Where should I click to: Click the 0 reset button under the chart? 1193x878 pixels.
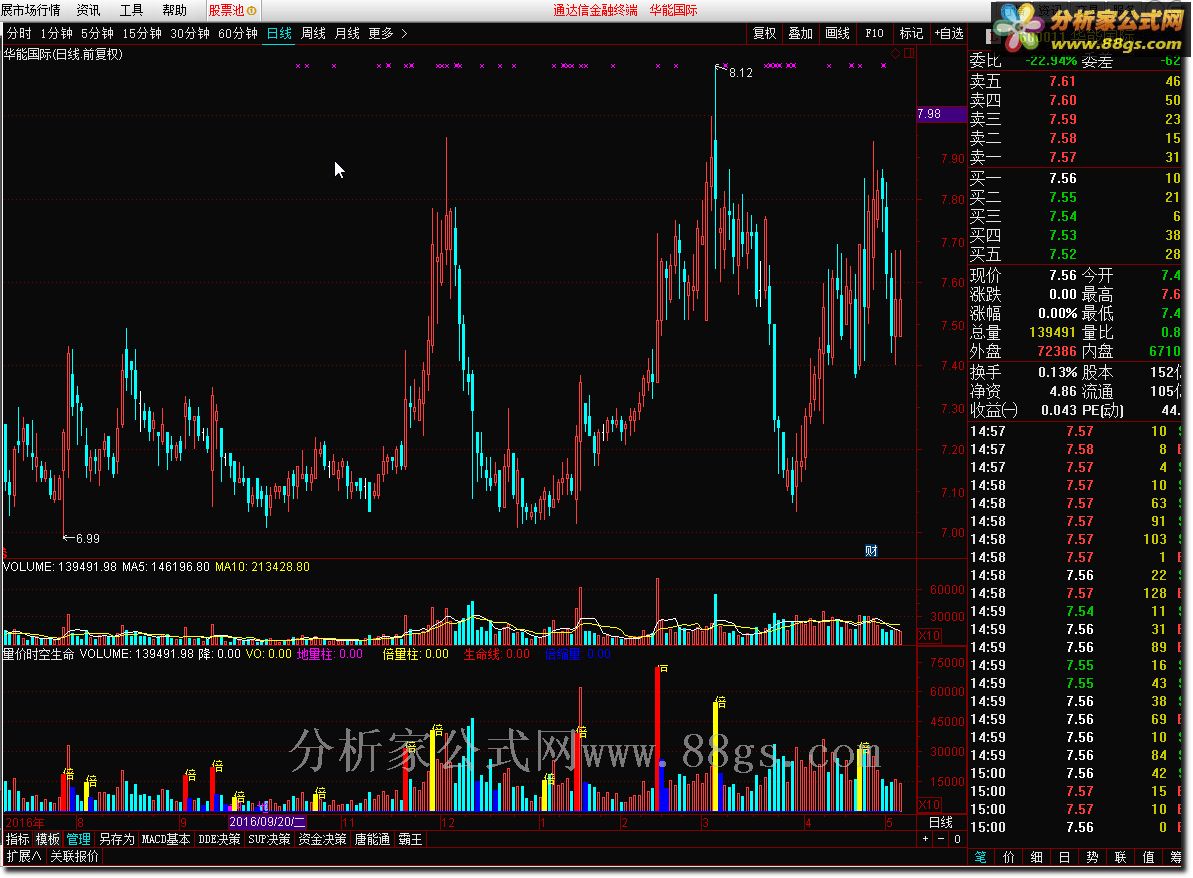click(957, 839)
